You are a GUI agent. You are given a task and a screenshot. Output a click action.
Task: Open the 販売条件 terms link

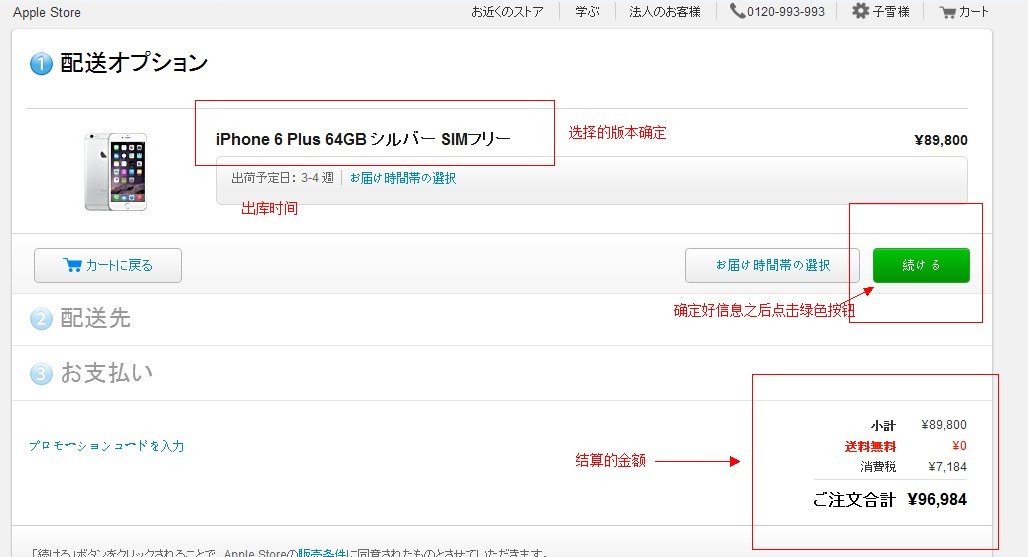(x=322, y=552)
